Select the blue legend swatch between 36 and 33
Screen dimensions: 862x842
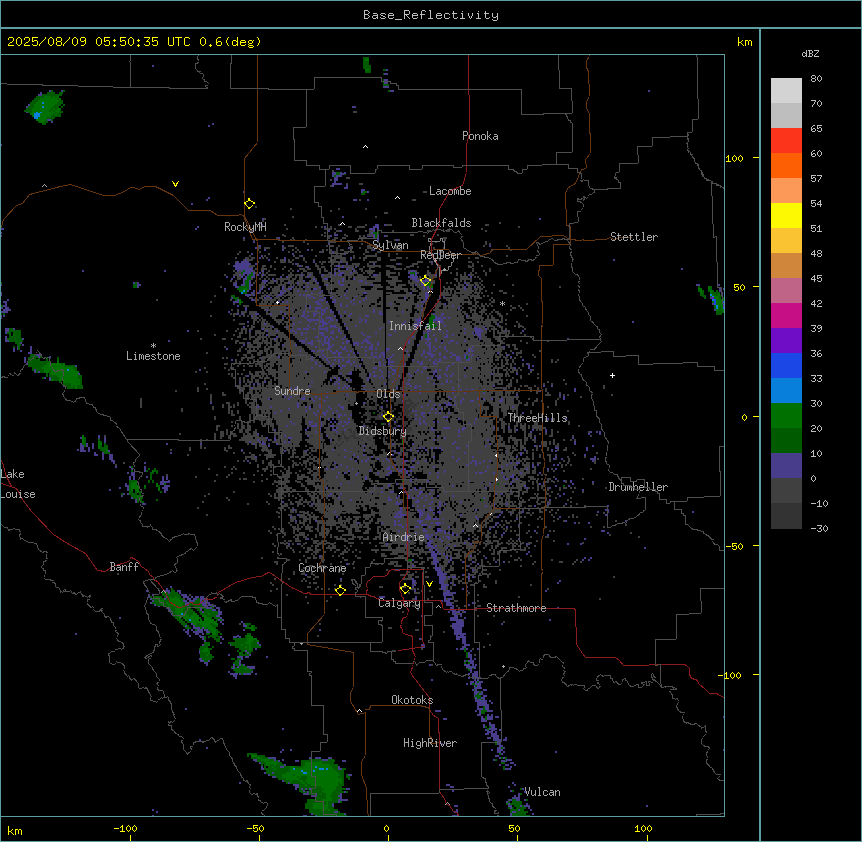(x=786, y=365)
